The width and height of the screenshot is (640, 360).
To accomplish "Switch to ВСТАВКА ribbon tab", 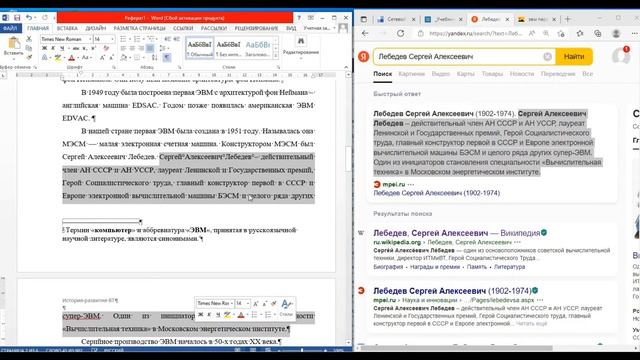I will [x=67, y=28].
